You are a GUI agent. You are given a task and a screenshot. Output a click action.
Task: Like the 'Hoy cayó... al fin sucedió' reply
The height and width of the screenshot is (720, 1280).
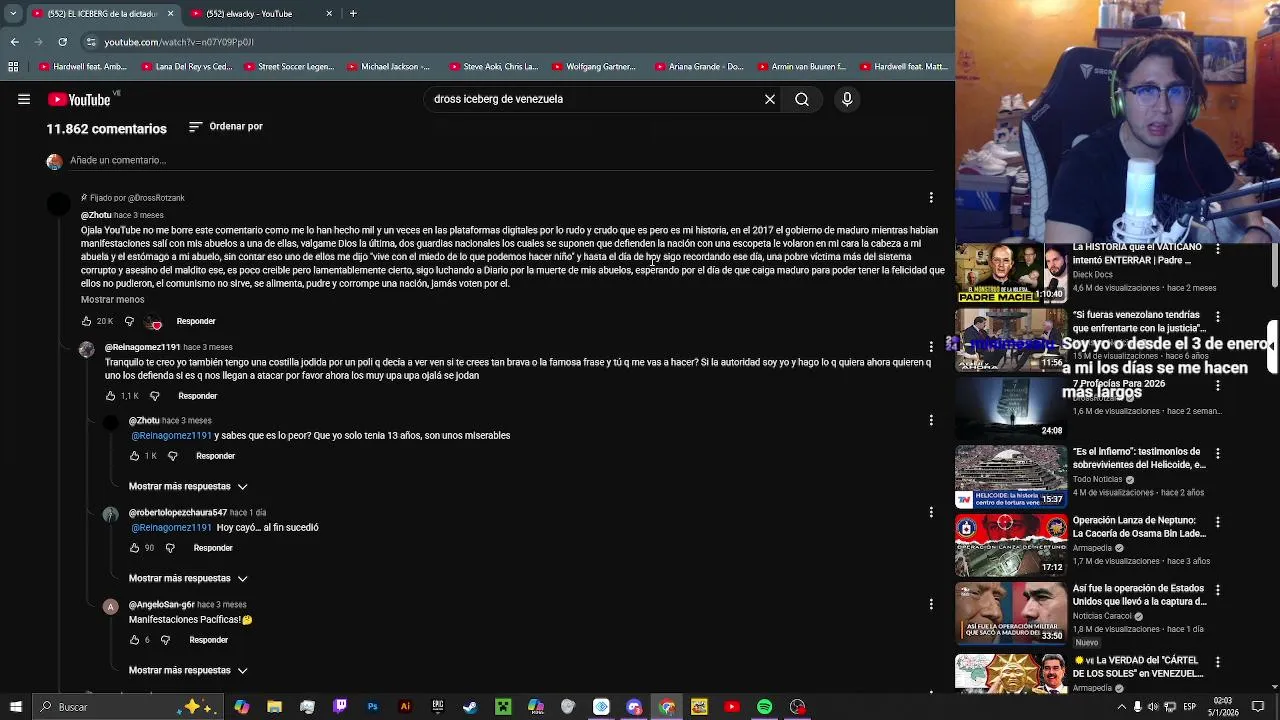click(134, 548)
